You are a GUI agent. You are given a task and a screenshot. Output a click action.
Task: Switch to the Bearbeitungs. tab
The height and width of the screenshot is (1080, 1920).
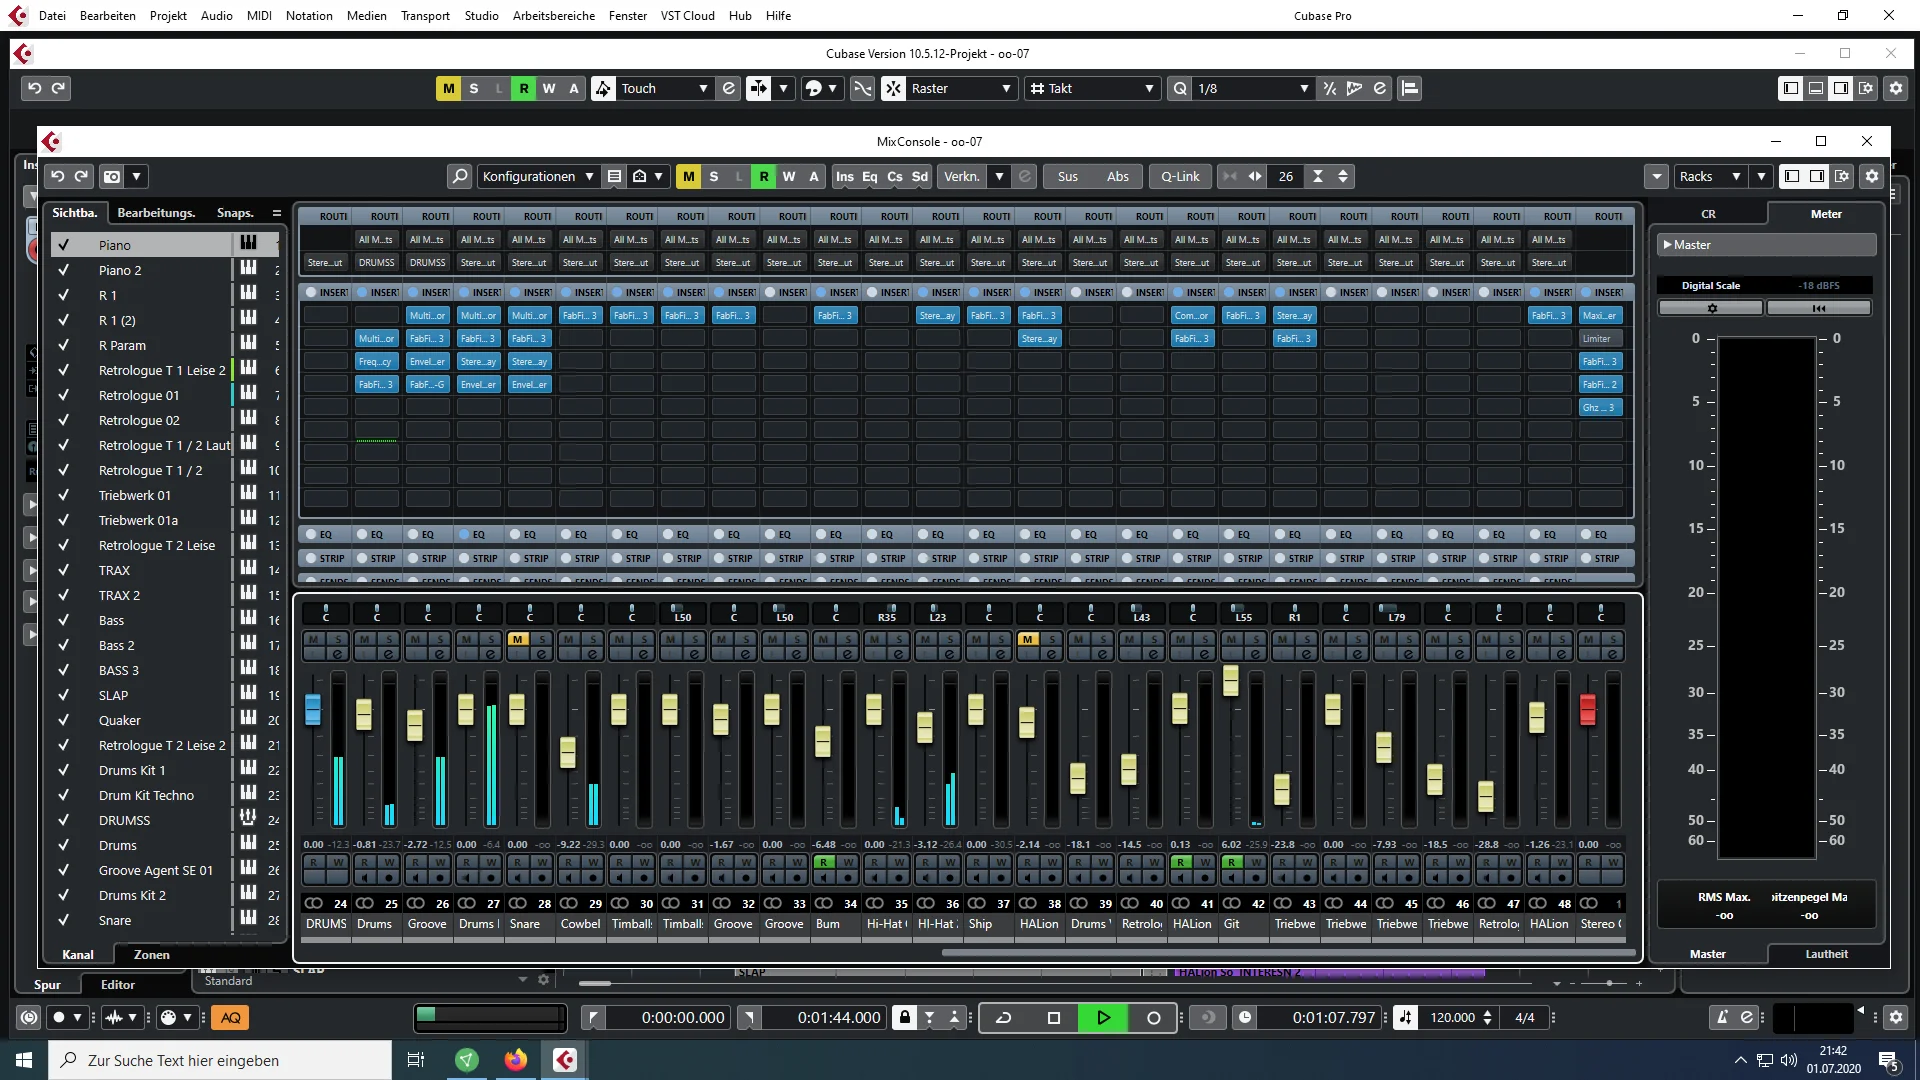coord(156,212)
